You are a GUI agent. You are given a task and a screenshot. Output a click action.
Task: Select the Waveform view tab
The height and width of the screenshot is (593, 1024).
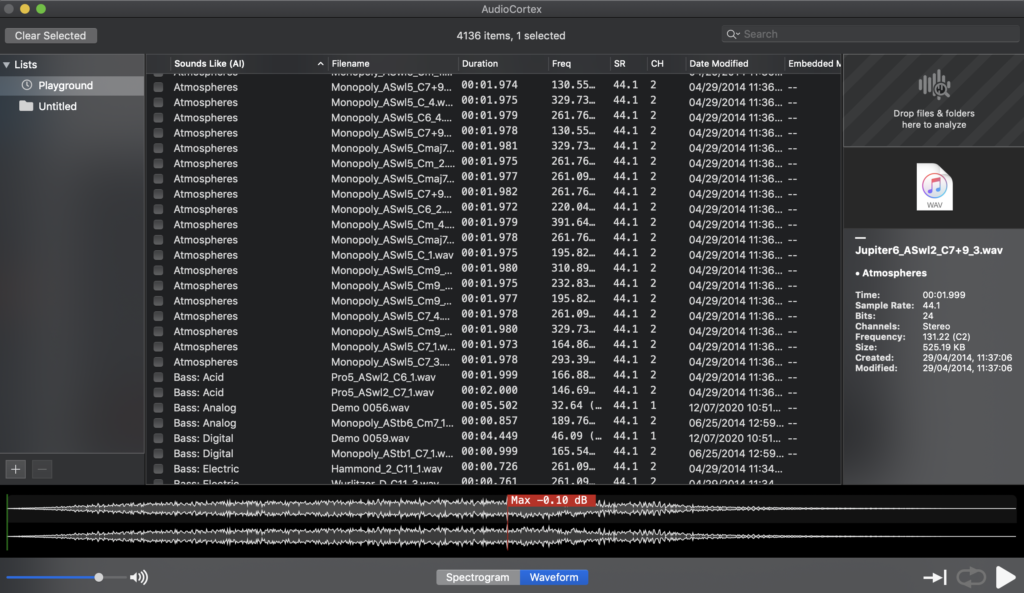tap(554, 577)
